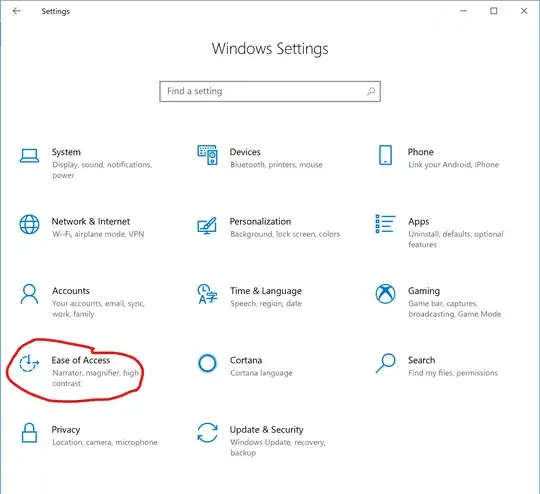Viewport: 540px width, 494px height.
Task: Click 'Link your Android, iPhone' description
Action: [454, 165]
